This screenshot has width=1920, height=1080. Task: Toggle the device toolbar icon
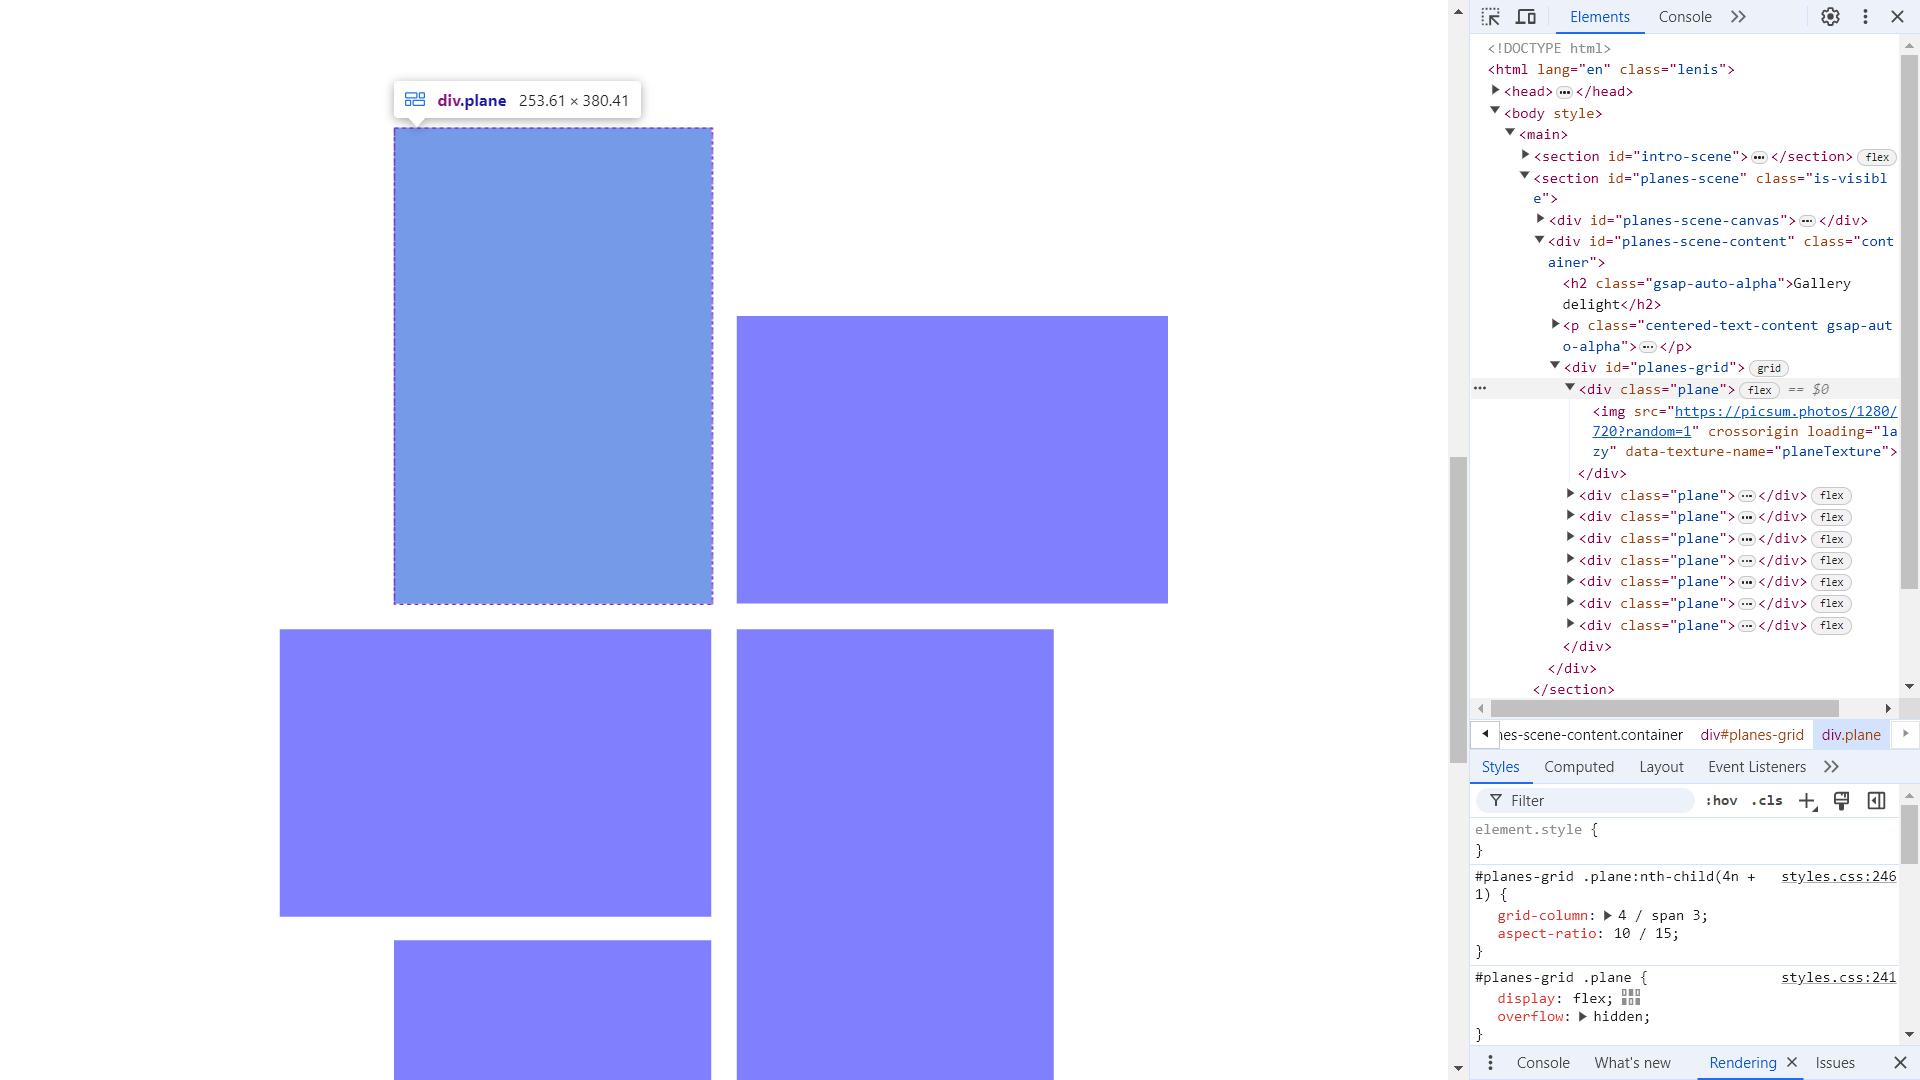click(1526, 17)
